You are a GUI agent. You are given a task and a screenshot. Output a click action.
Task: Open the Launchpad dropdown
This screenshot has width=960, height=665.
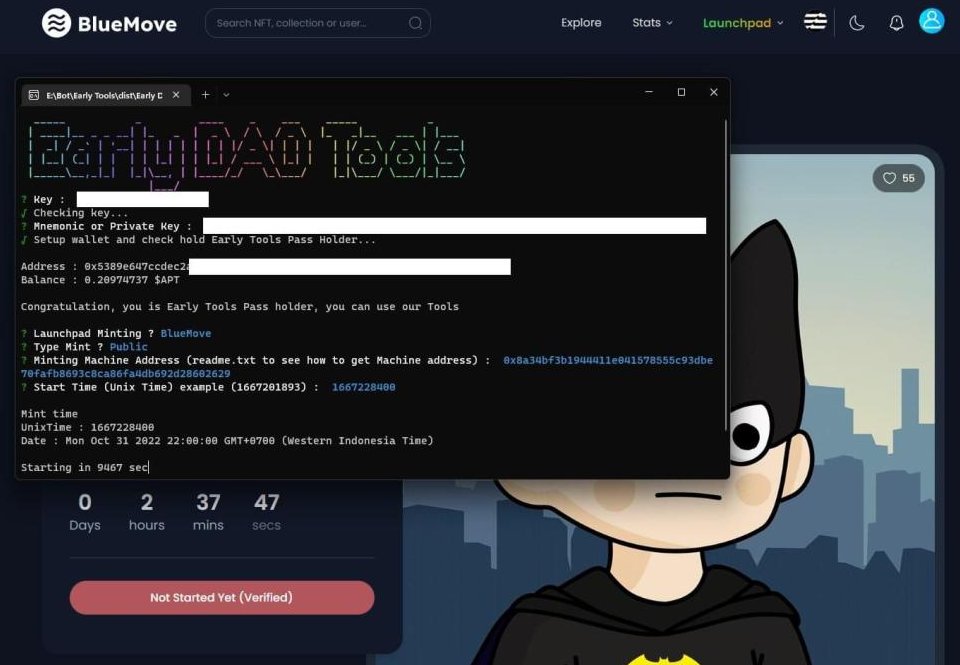click(741, 22)
